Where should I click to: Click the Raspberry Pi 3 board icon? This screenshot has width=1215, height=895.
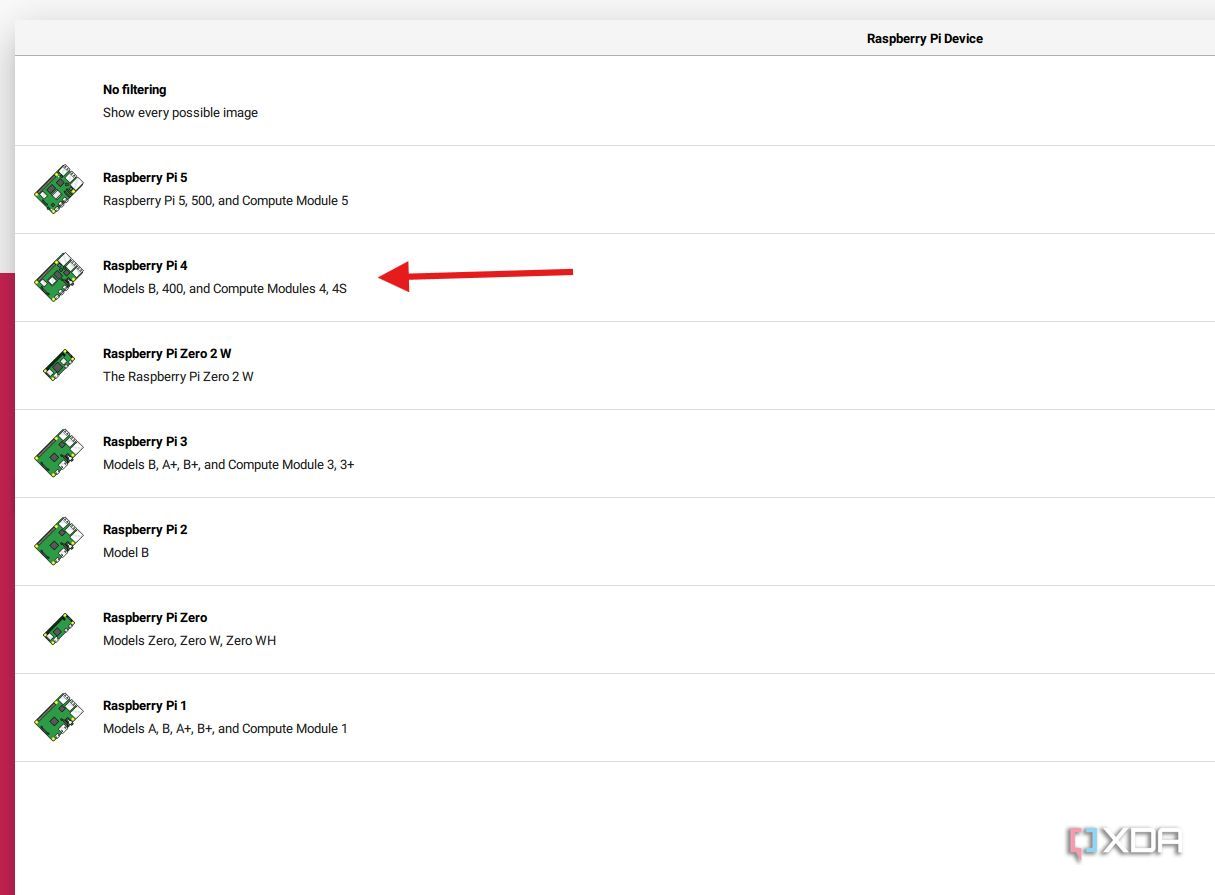point(59,453)
